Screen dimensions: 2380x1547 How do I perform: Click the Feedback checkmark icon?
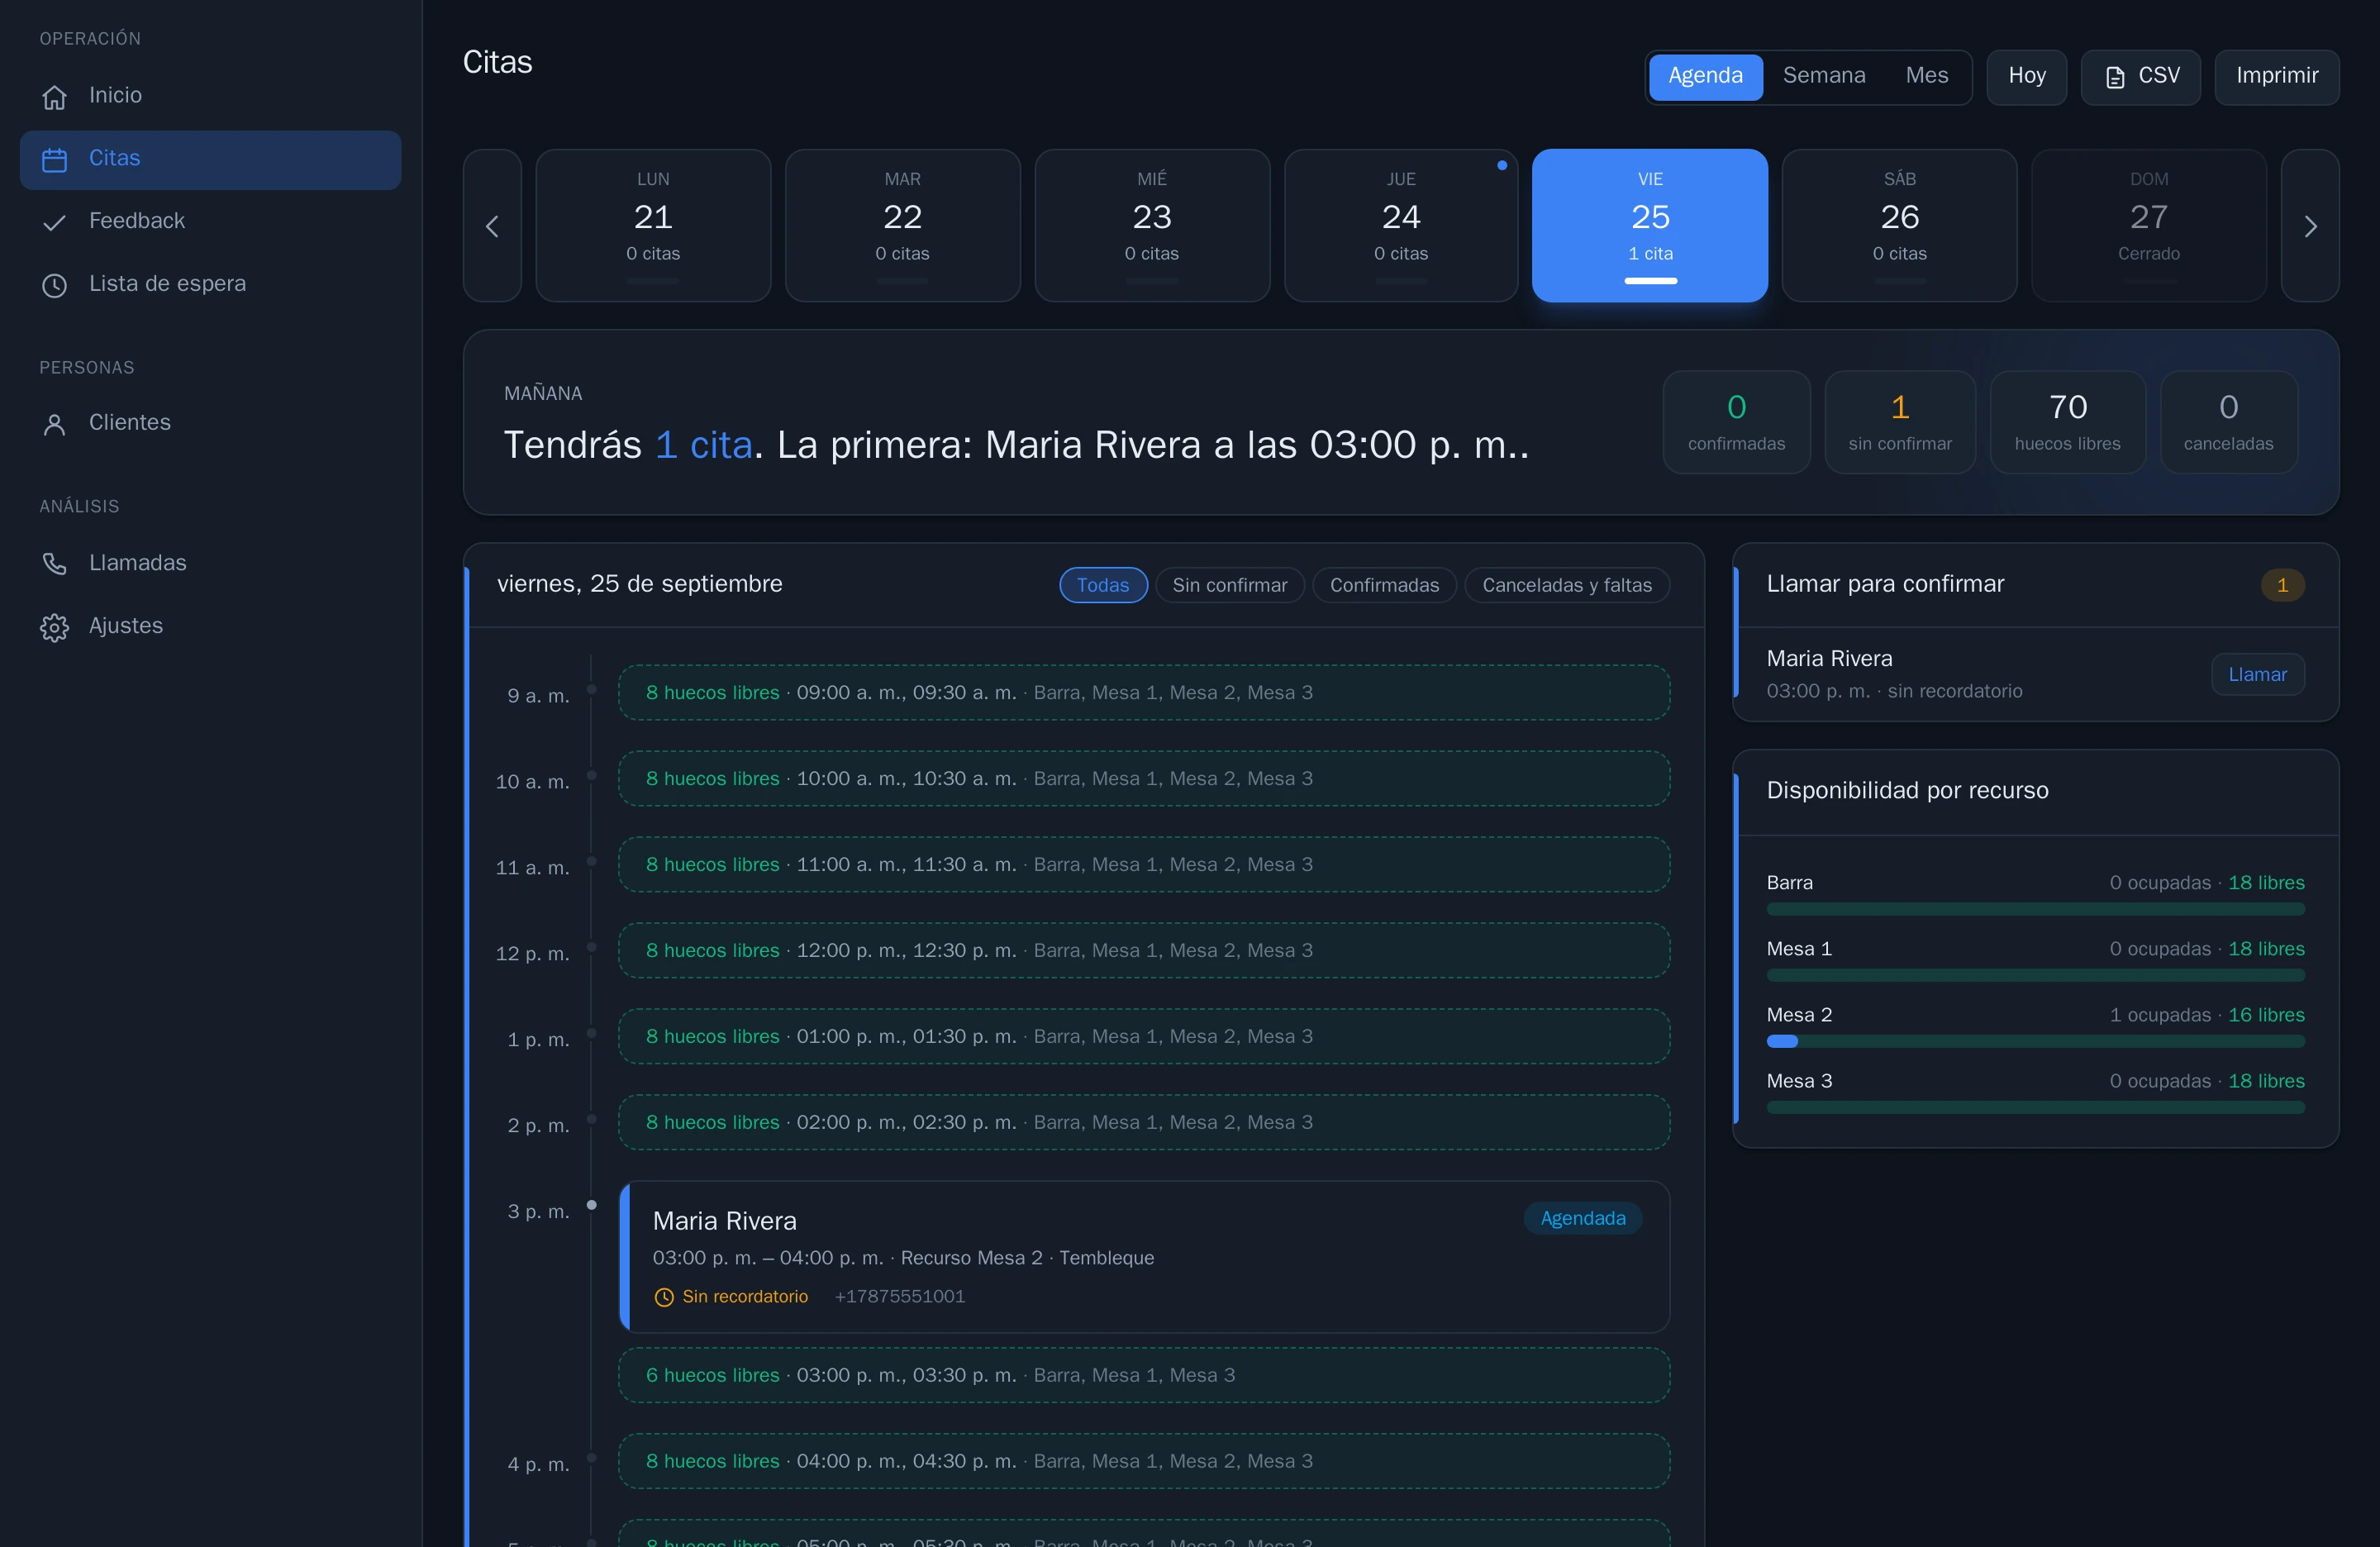(x=54, y=222)
